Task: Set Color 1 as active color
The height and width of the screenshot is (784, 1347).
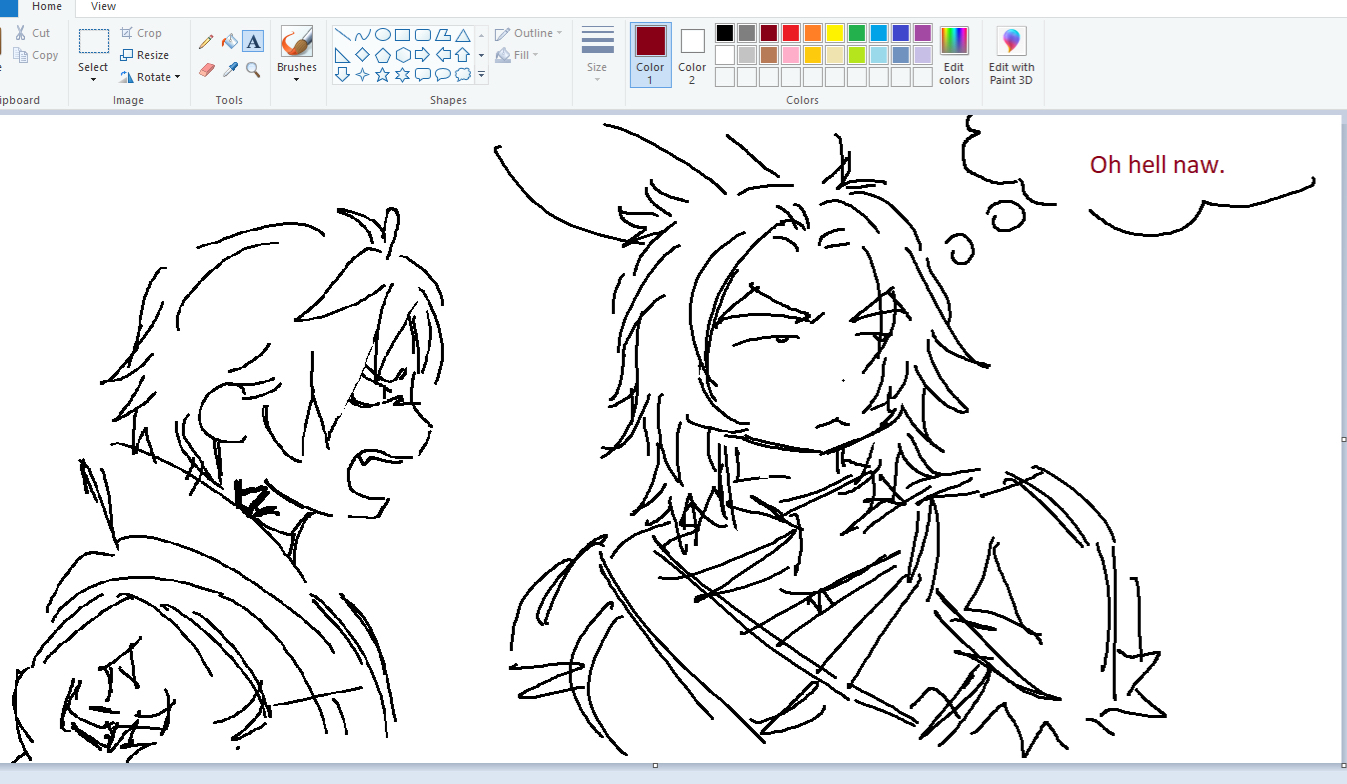Action: [650, 55]
